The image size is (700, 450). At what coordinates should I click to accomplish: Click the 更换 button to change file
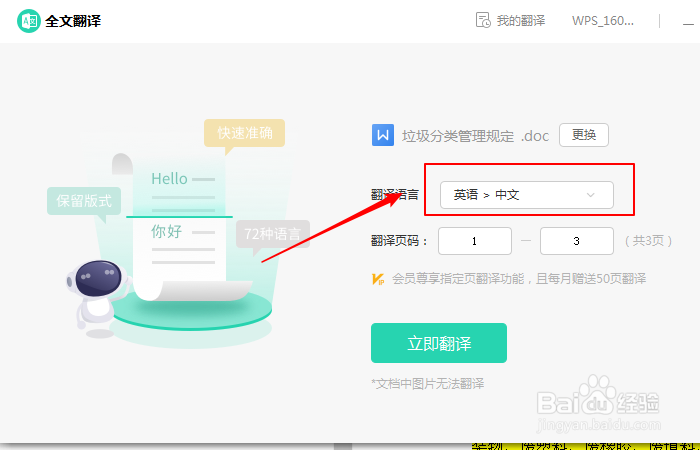pyautogui.click(x=583, y=135)
